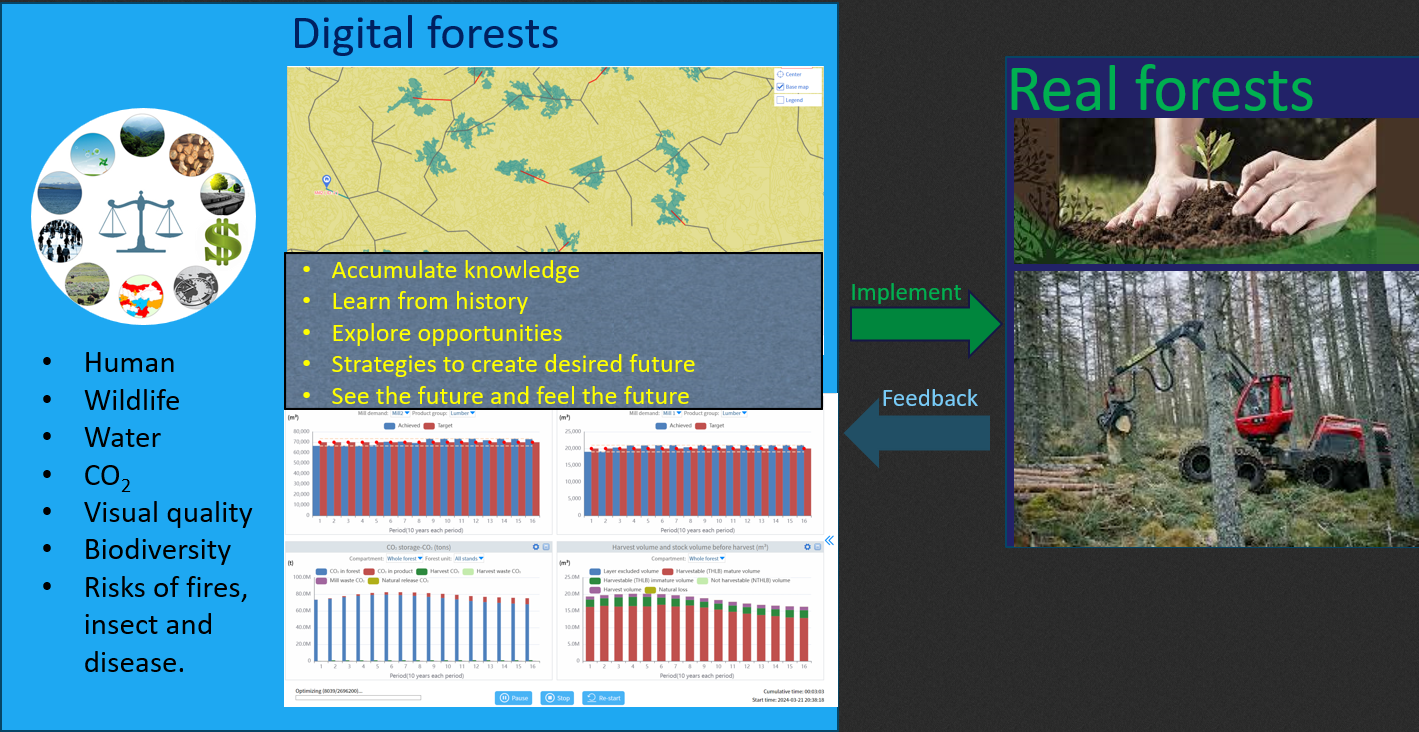Click the Learn from history bullet
The height and width of the screenshot is (732, 1419).
pos(430,301)
